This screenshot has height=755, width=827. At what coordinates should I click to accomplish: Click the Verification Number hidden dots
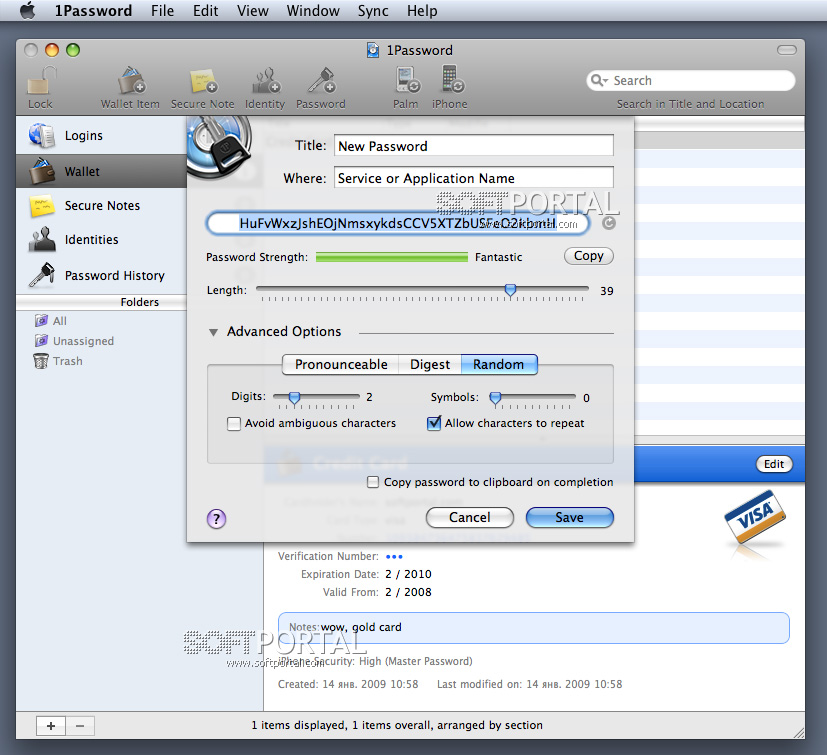pyautogui.click(x=394, y=557)
